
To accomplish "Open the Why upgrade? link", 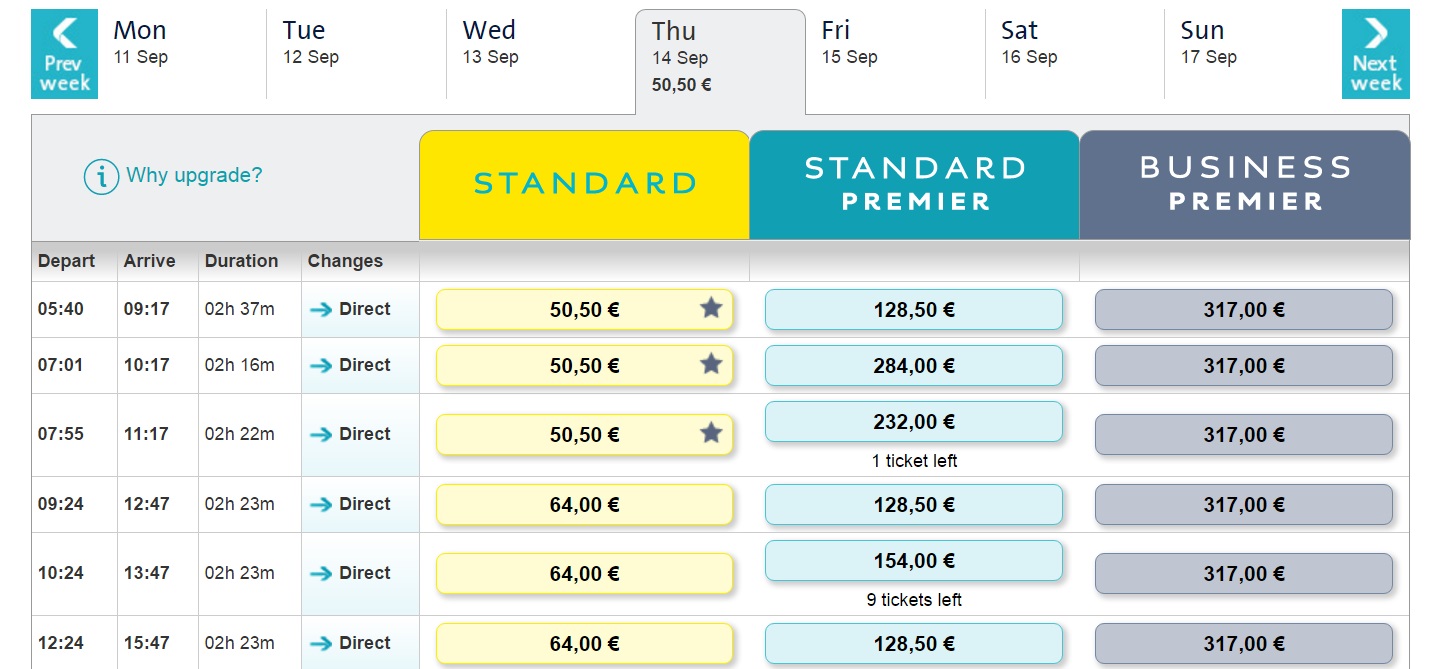I will point(194,176).
